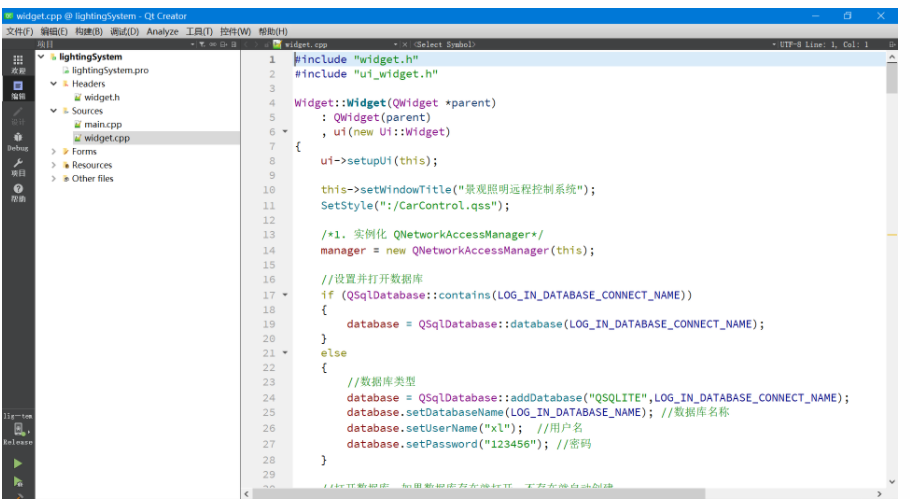Viewport: 910px width, 499px height.
Task: Click the split editor icon at far right
Action: click(892, 44)
